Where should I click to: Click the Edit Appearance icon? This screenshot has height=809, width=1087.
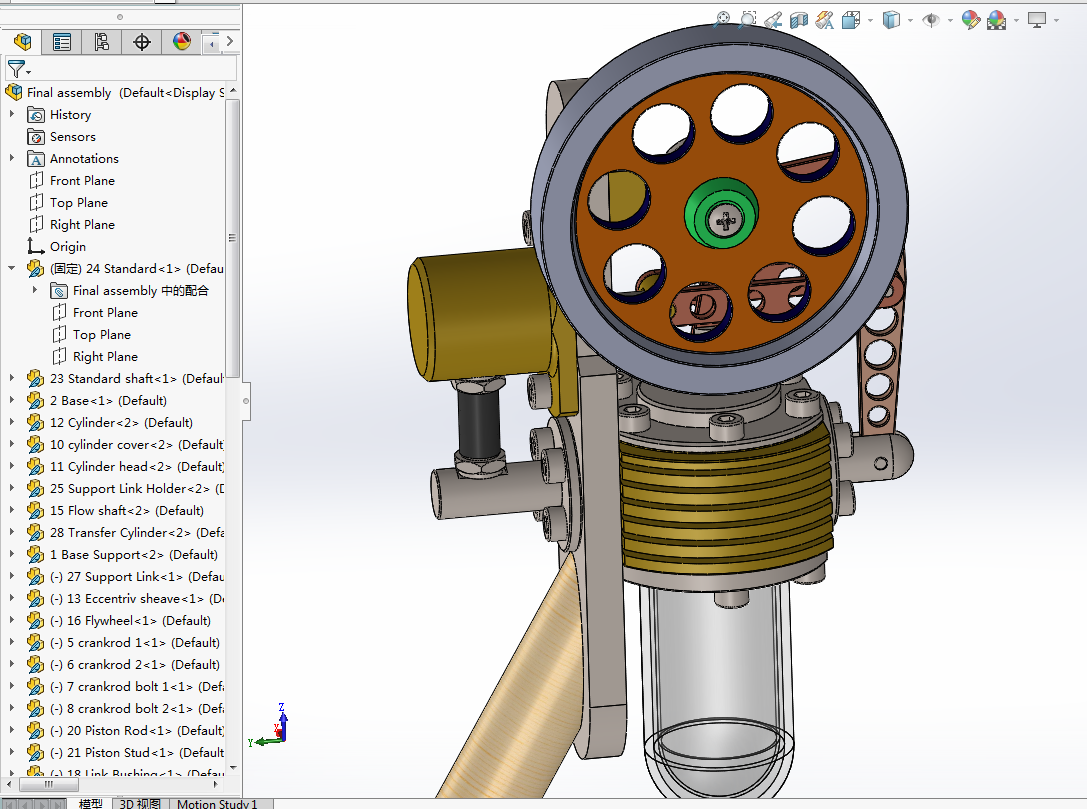click(971, 20)
